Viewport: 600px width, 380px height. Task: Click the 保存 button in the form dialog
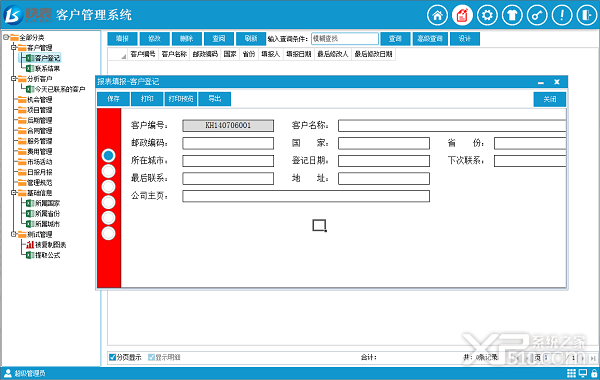113,99
